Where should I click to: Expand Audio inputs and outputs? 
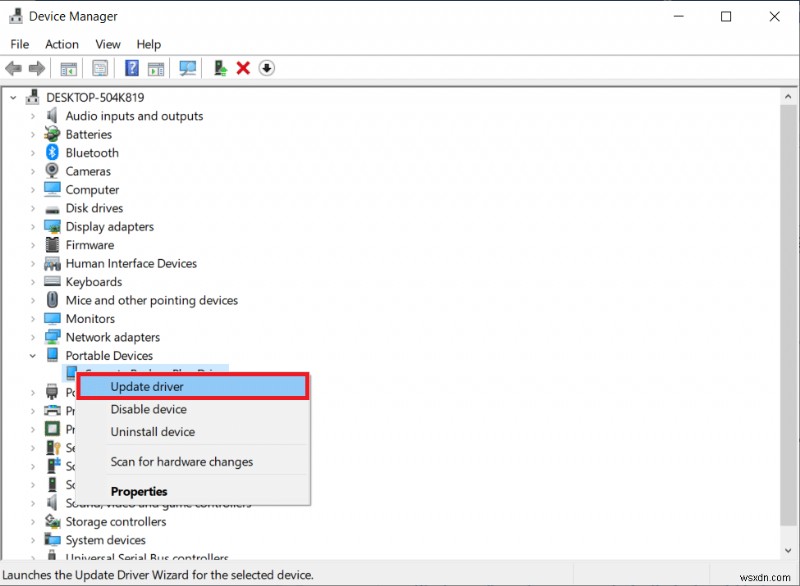[33, 116]
